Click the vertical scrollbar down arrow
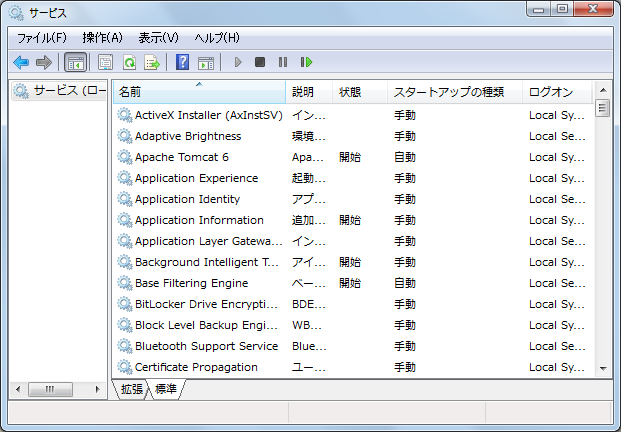Viewport: 621px width, 432px height. pyautogui.click(x=603, y=368)
